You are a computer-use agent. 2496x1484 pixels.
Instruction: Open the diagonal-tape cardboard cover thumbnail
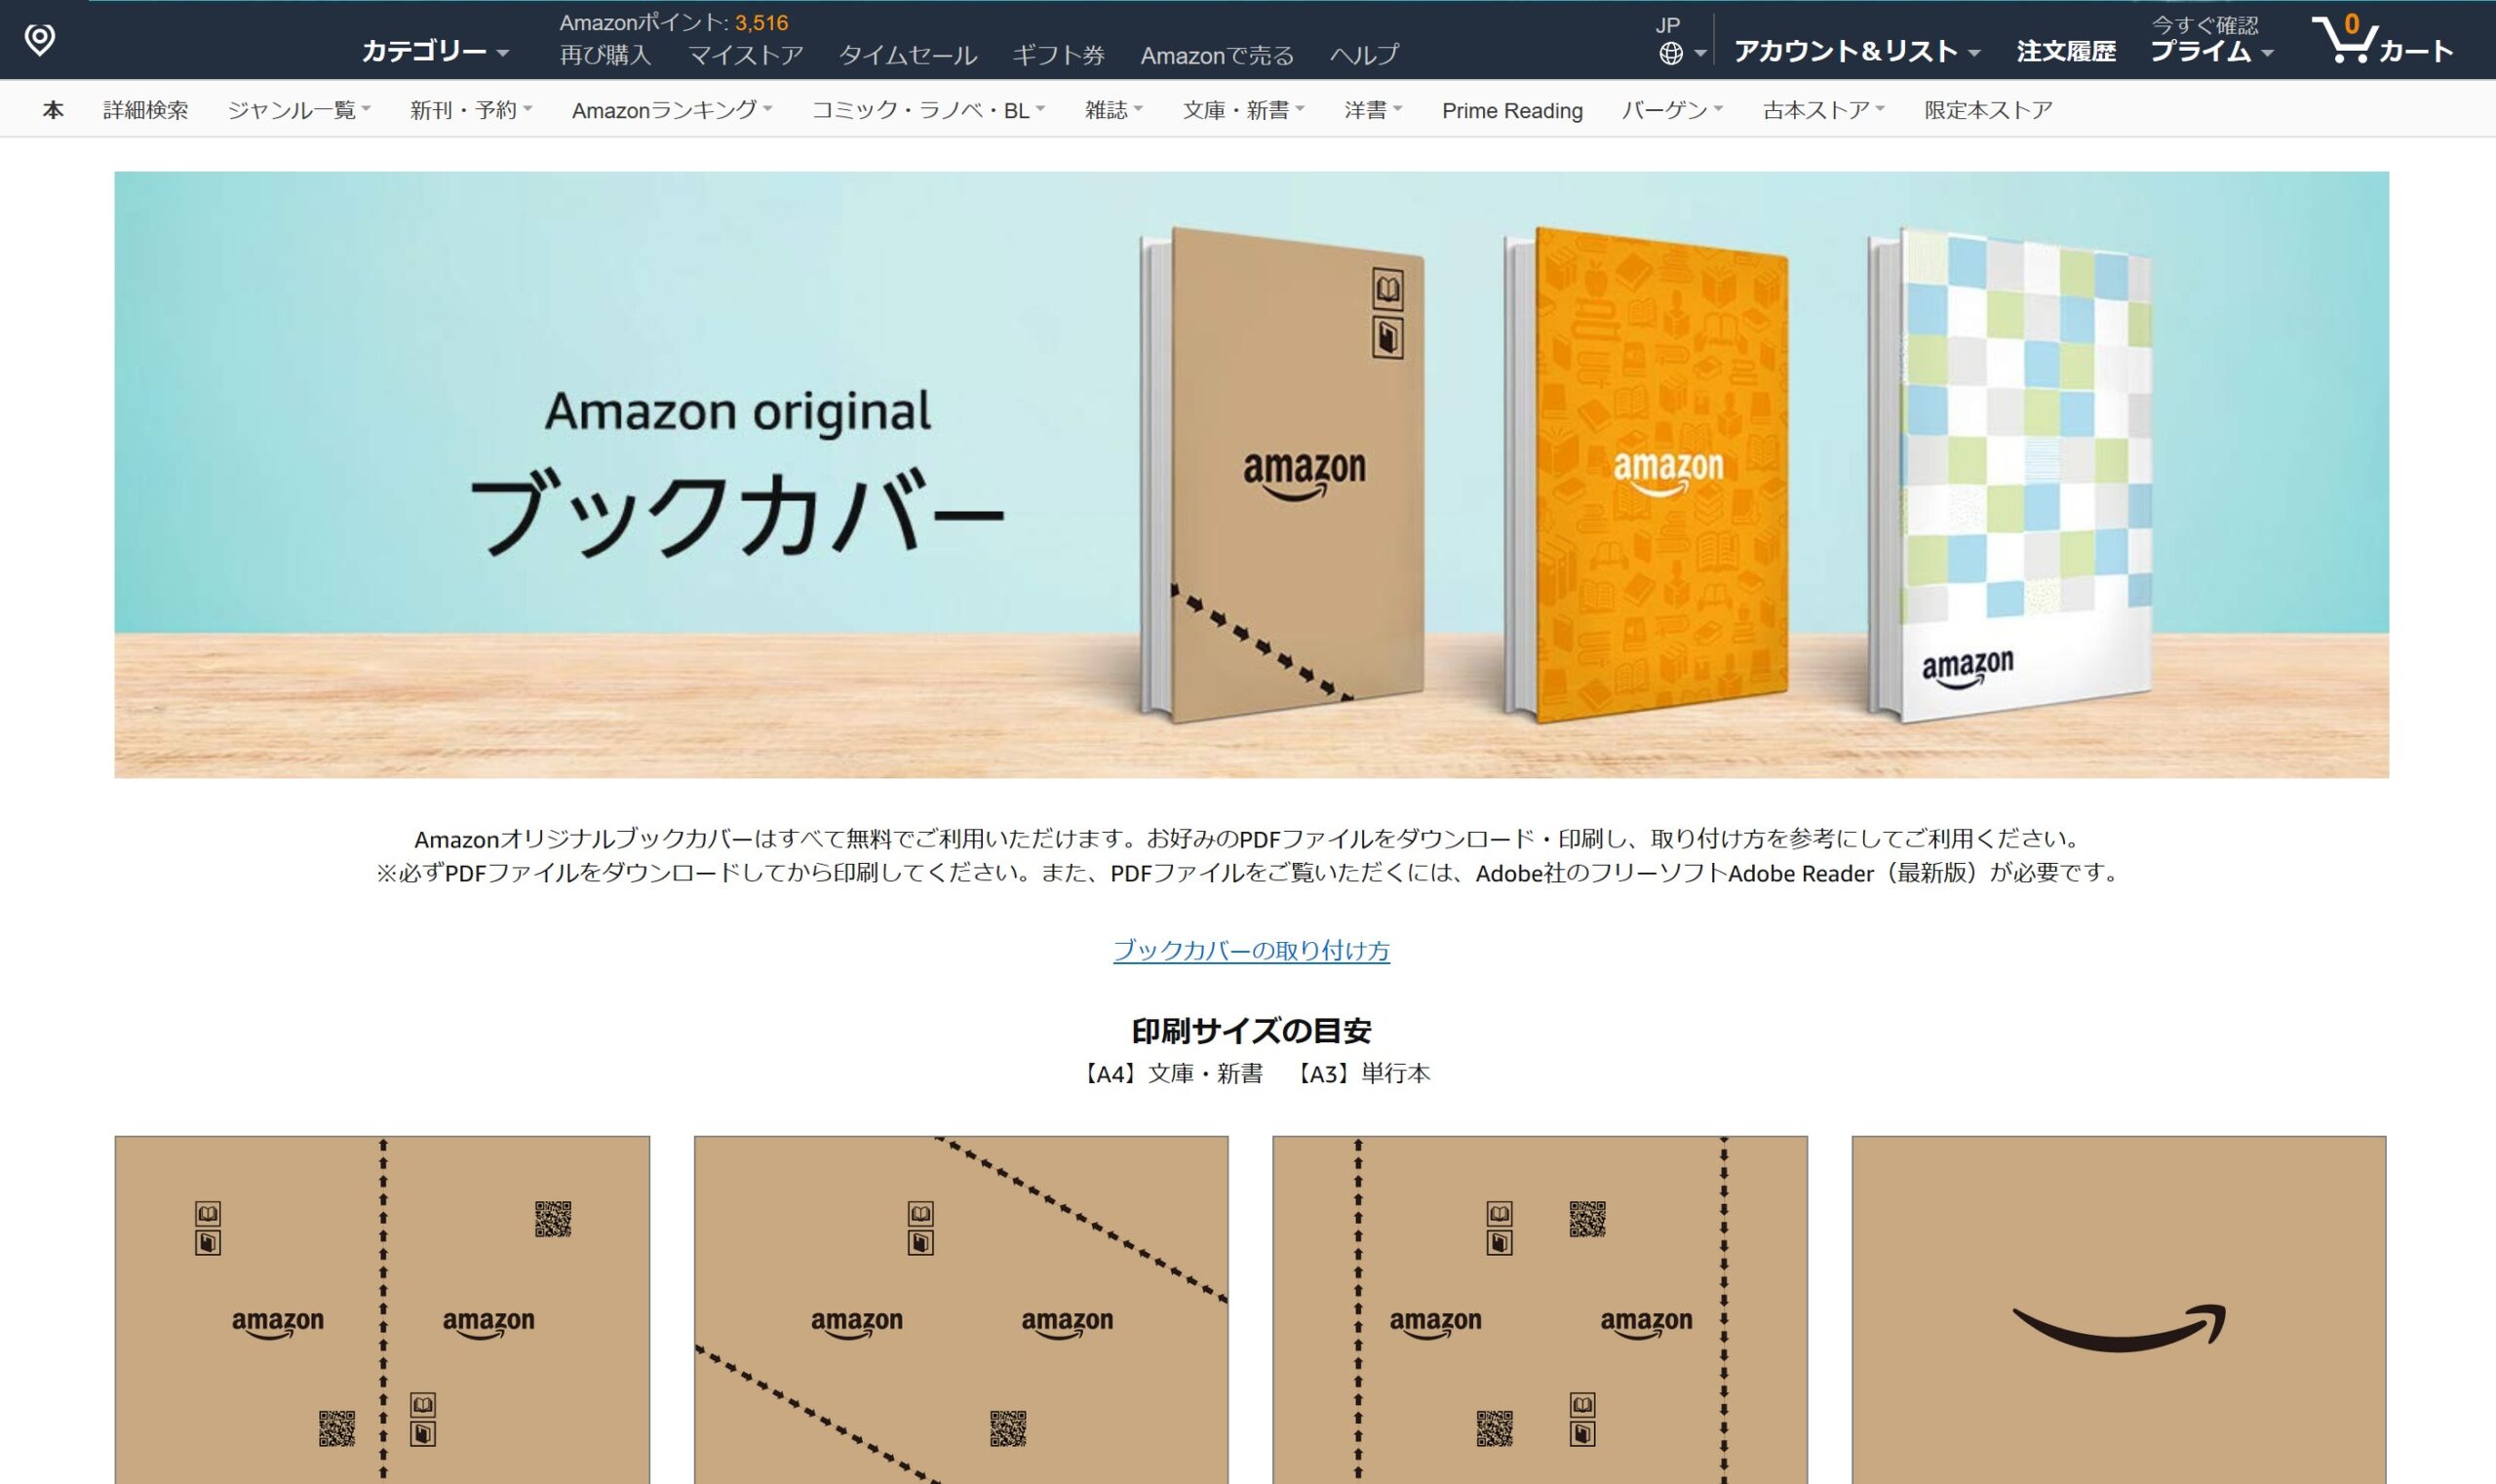point(960,1310)
